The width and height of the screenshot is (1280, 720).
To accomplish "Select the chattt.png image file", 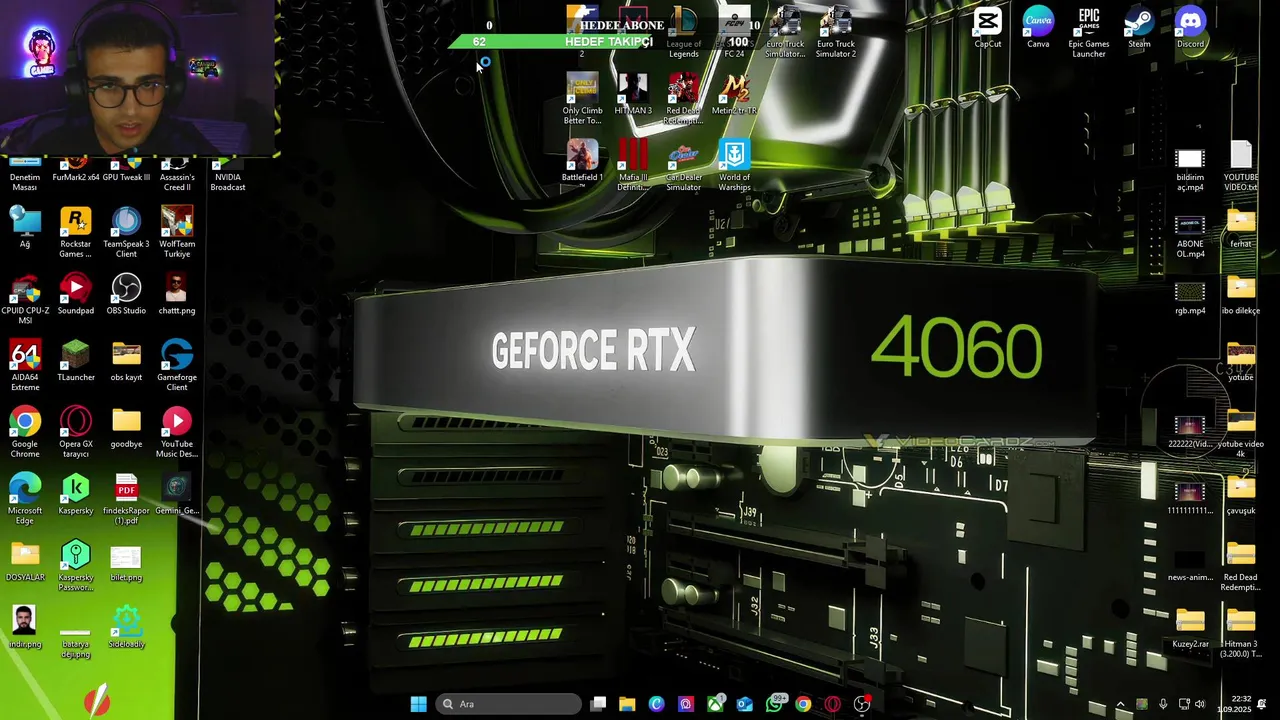I will (177, 296).
